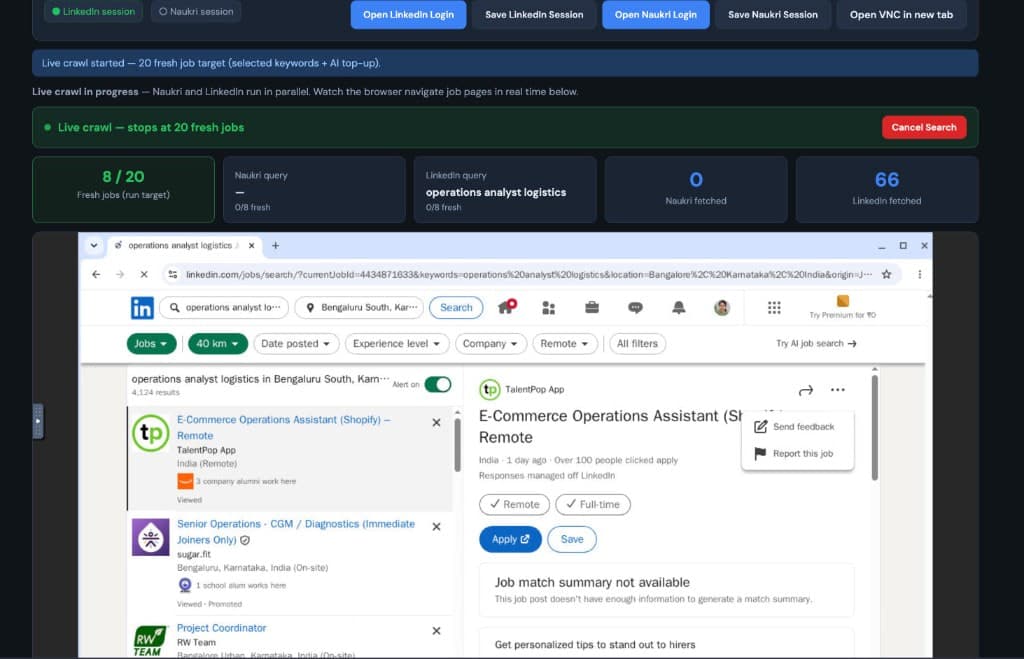Screen dimensions: 1024x659
Task: Open Senior Operations - CGM / Diagnostics job link
Action: coord(296,532)
